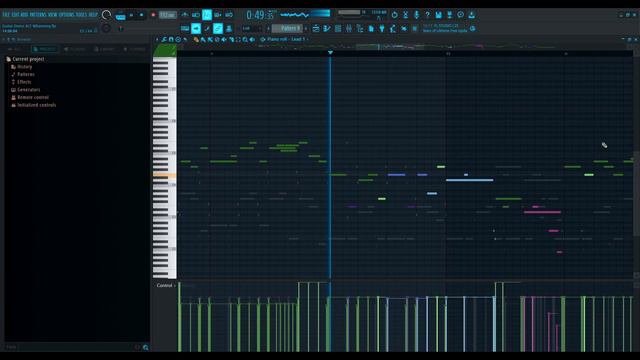Open the OPTIONS menu

[66, 15]
